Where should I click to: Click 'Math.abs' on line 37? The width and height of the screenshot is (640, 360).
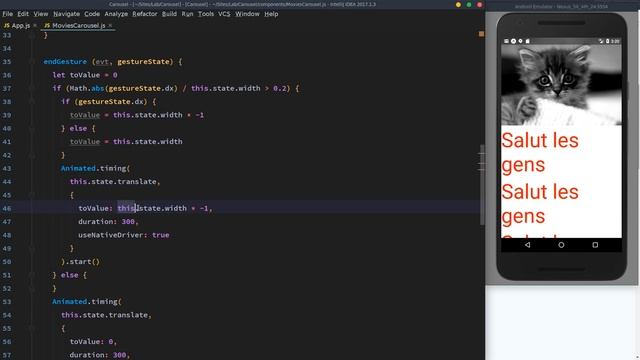[x=86, y=88]
